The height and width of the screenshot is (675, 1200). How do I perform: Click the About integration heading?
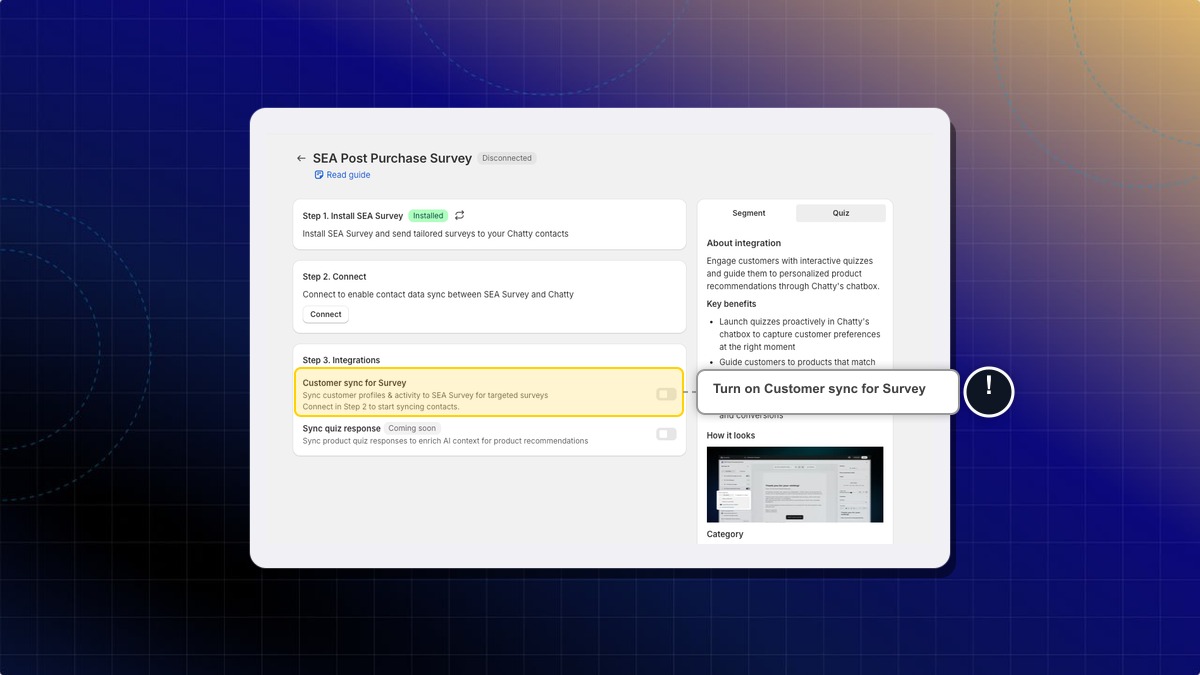coord(744,243)
